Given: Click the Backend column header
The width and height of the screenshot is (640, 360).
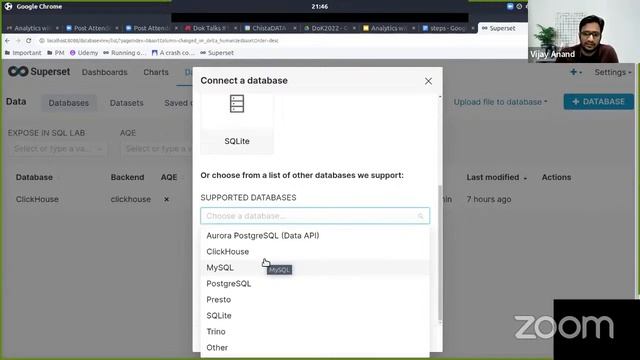Looking at the screenshot, I should click(x=127, y=178).
